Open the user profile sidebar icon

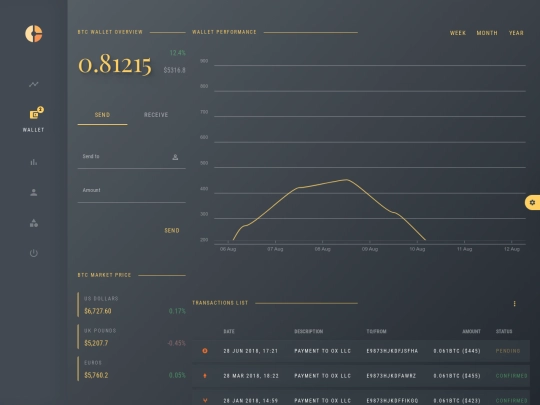click(34, 193)
